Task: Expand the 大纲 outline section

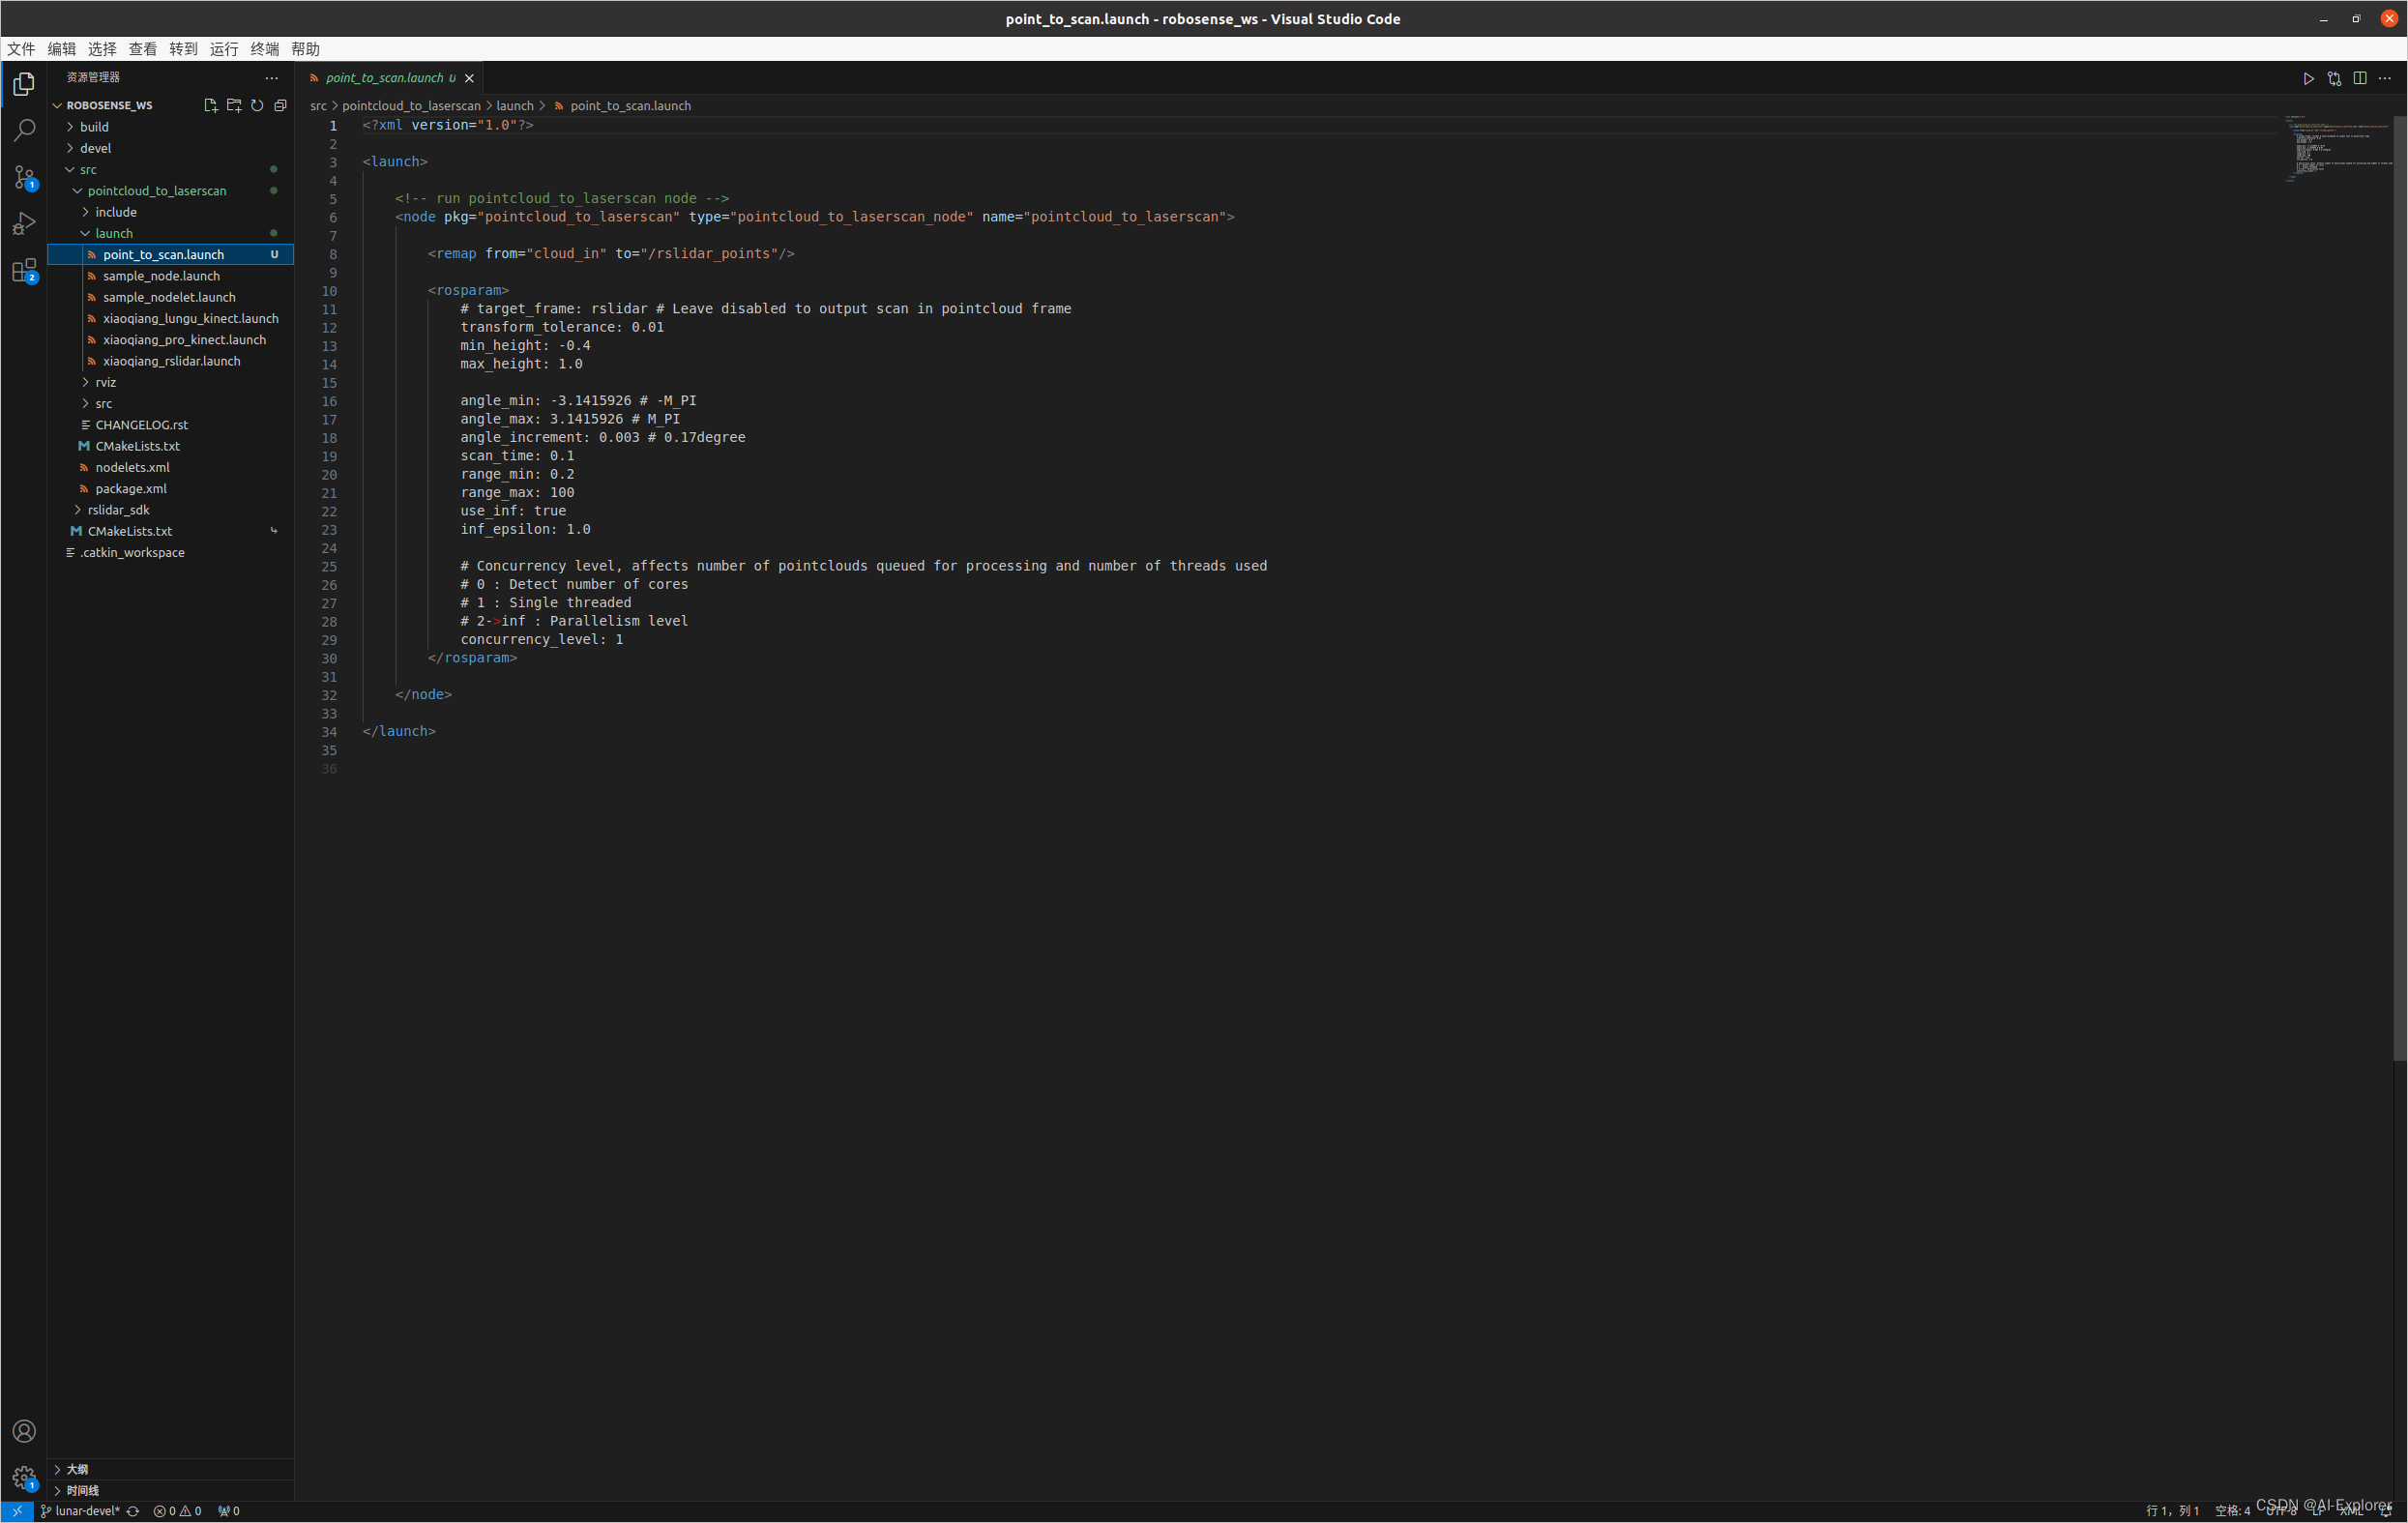Action: tap(171, 1469)
